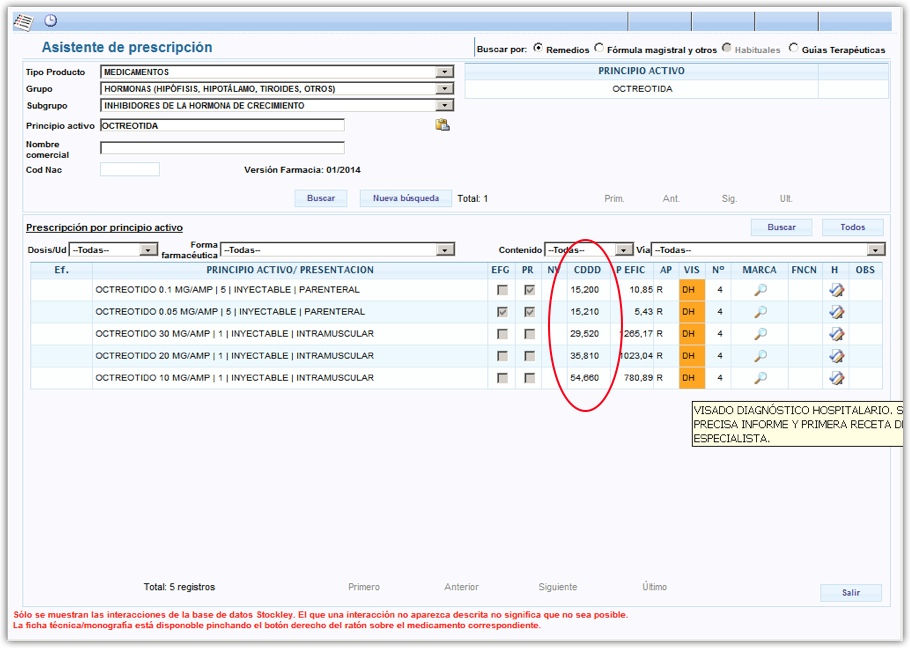Sort by the CDDD column header

(587, 270)
